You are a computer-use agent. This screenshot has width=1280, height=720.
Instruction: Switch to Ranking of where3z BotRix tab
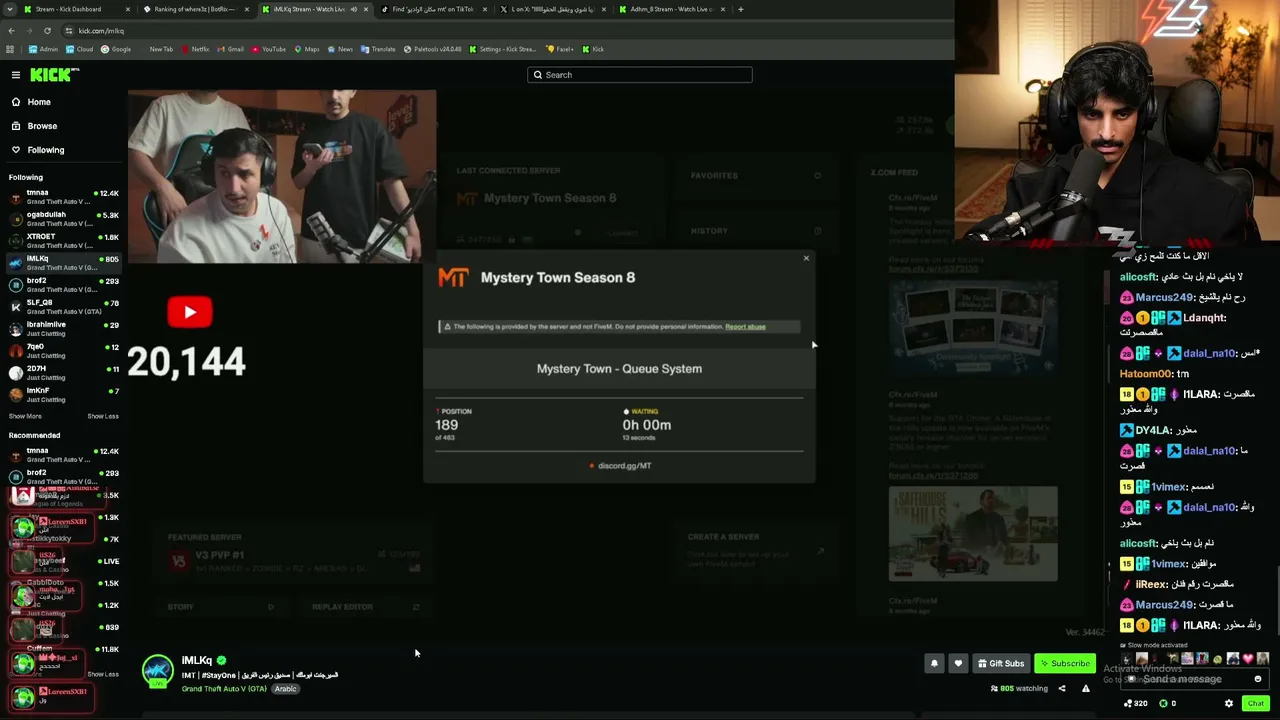195,9
